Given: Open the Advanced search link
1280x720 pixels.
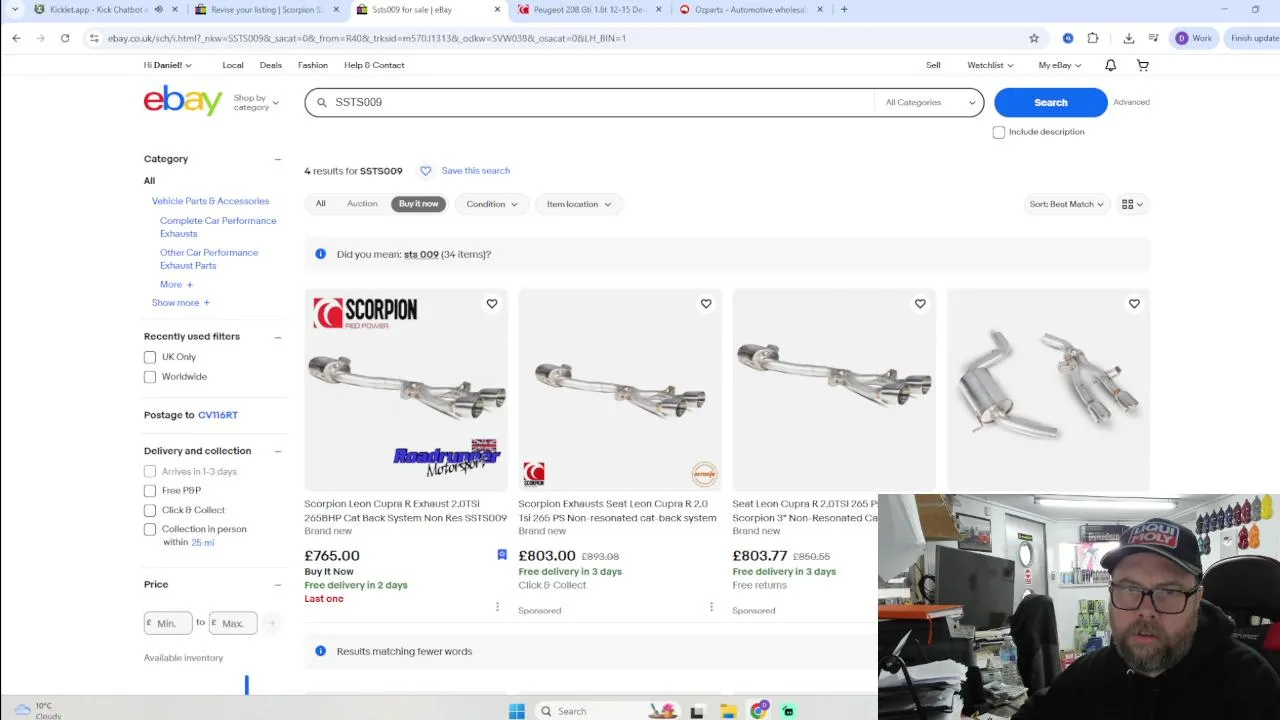Looking at the screenshot, I should [x=1131, y=102].
